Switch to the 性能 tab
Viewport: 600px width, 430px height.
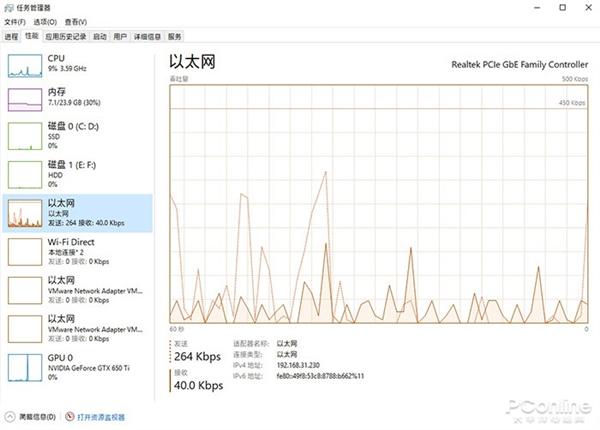click(32, 36)
